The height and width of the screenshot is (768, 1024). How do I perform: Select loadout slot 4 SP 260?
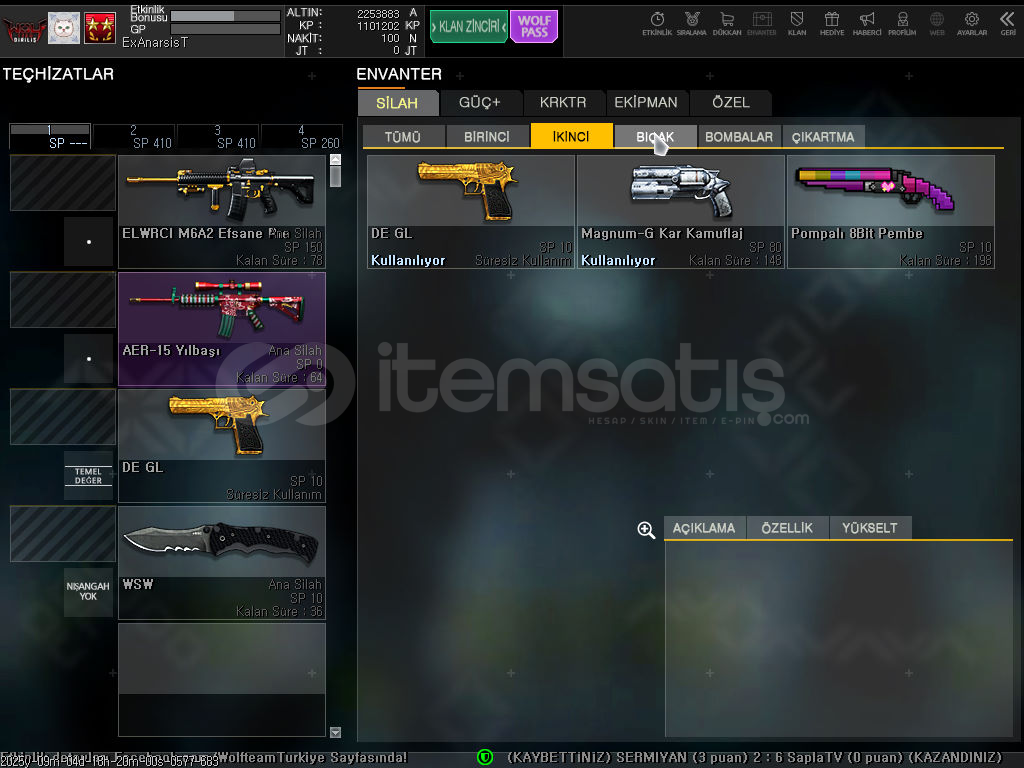coord(302,136)
